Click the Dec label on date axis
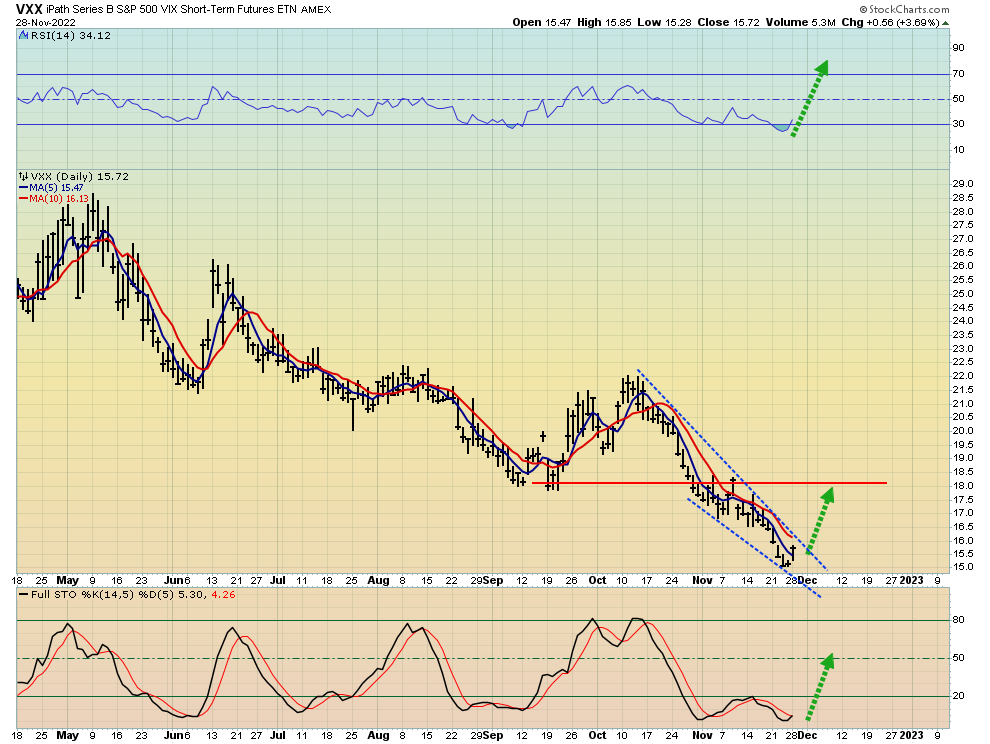The width and height of the screenshot is (990, 744). (806, 579)
